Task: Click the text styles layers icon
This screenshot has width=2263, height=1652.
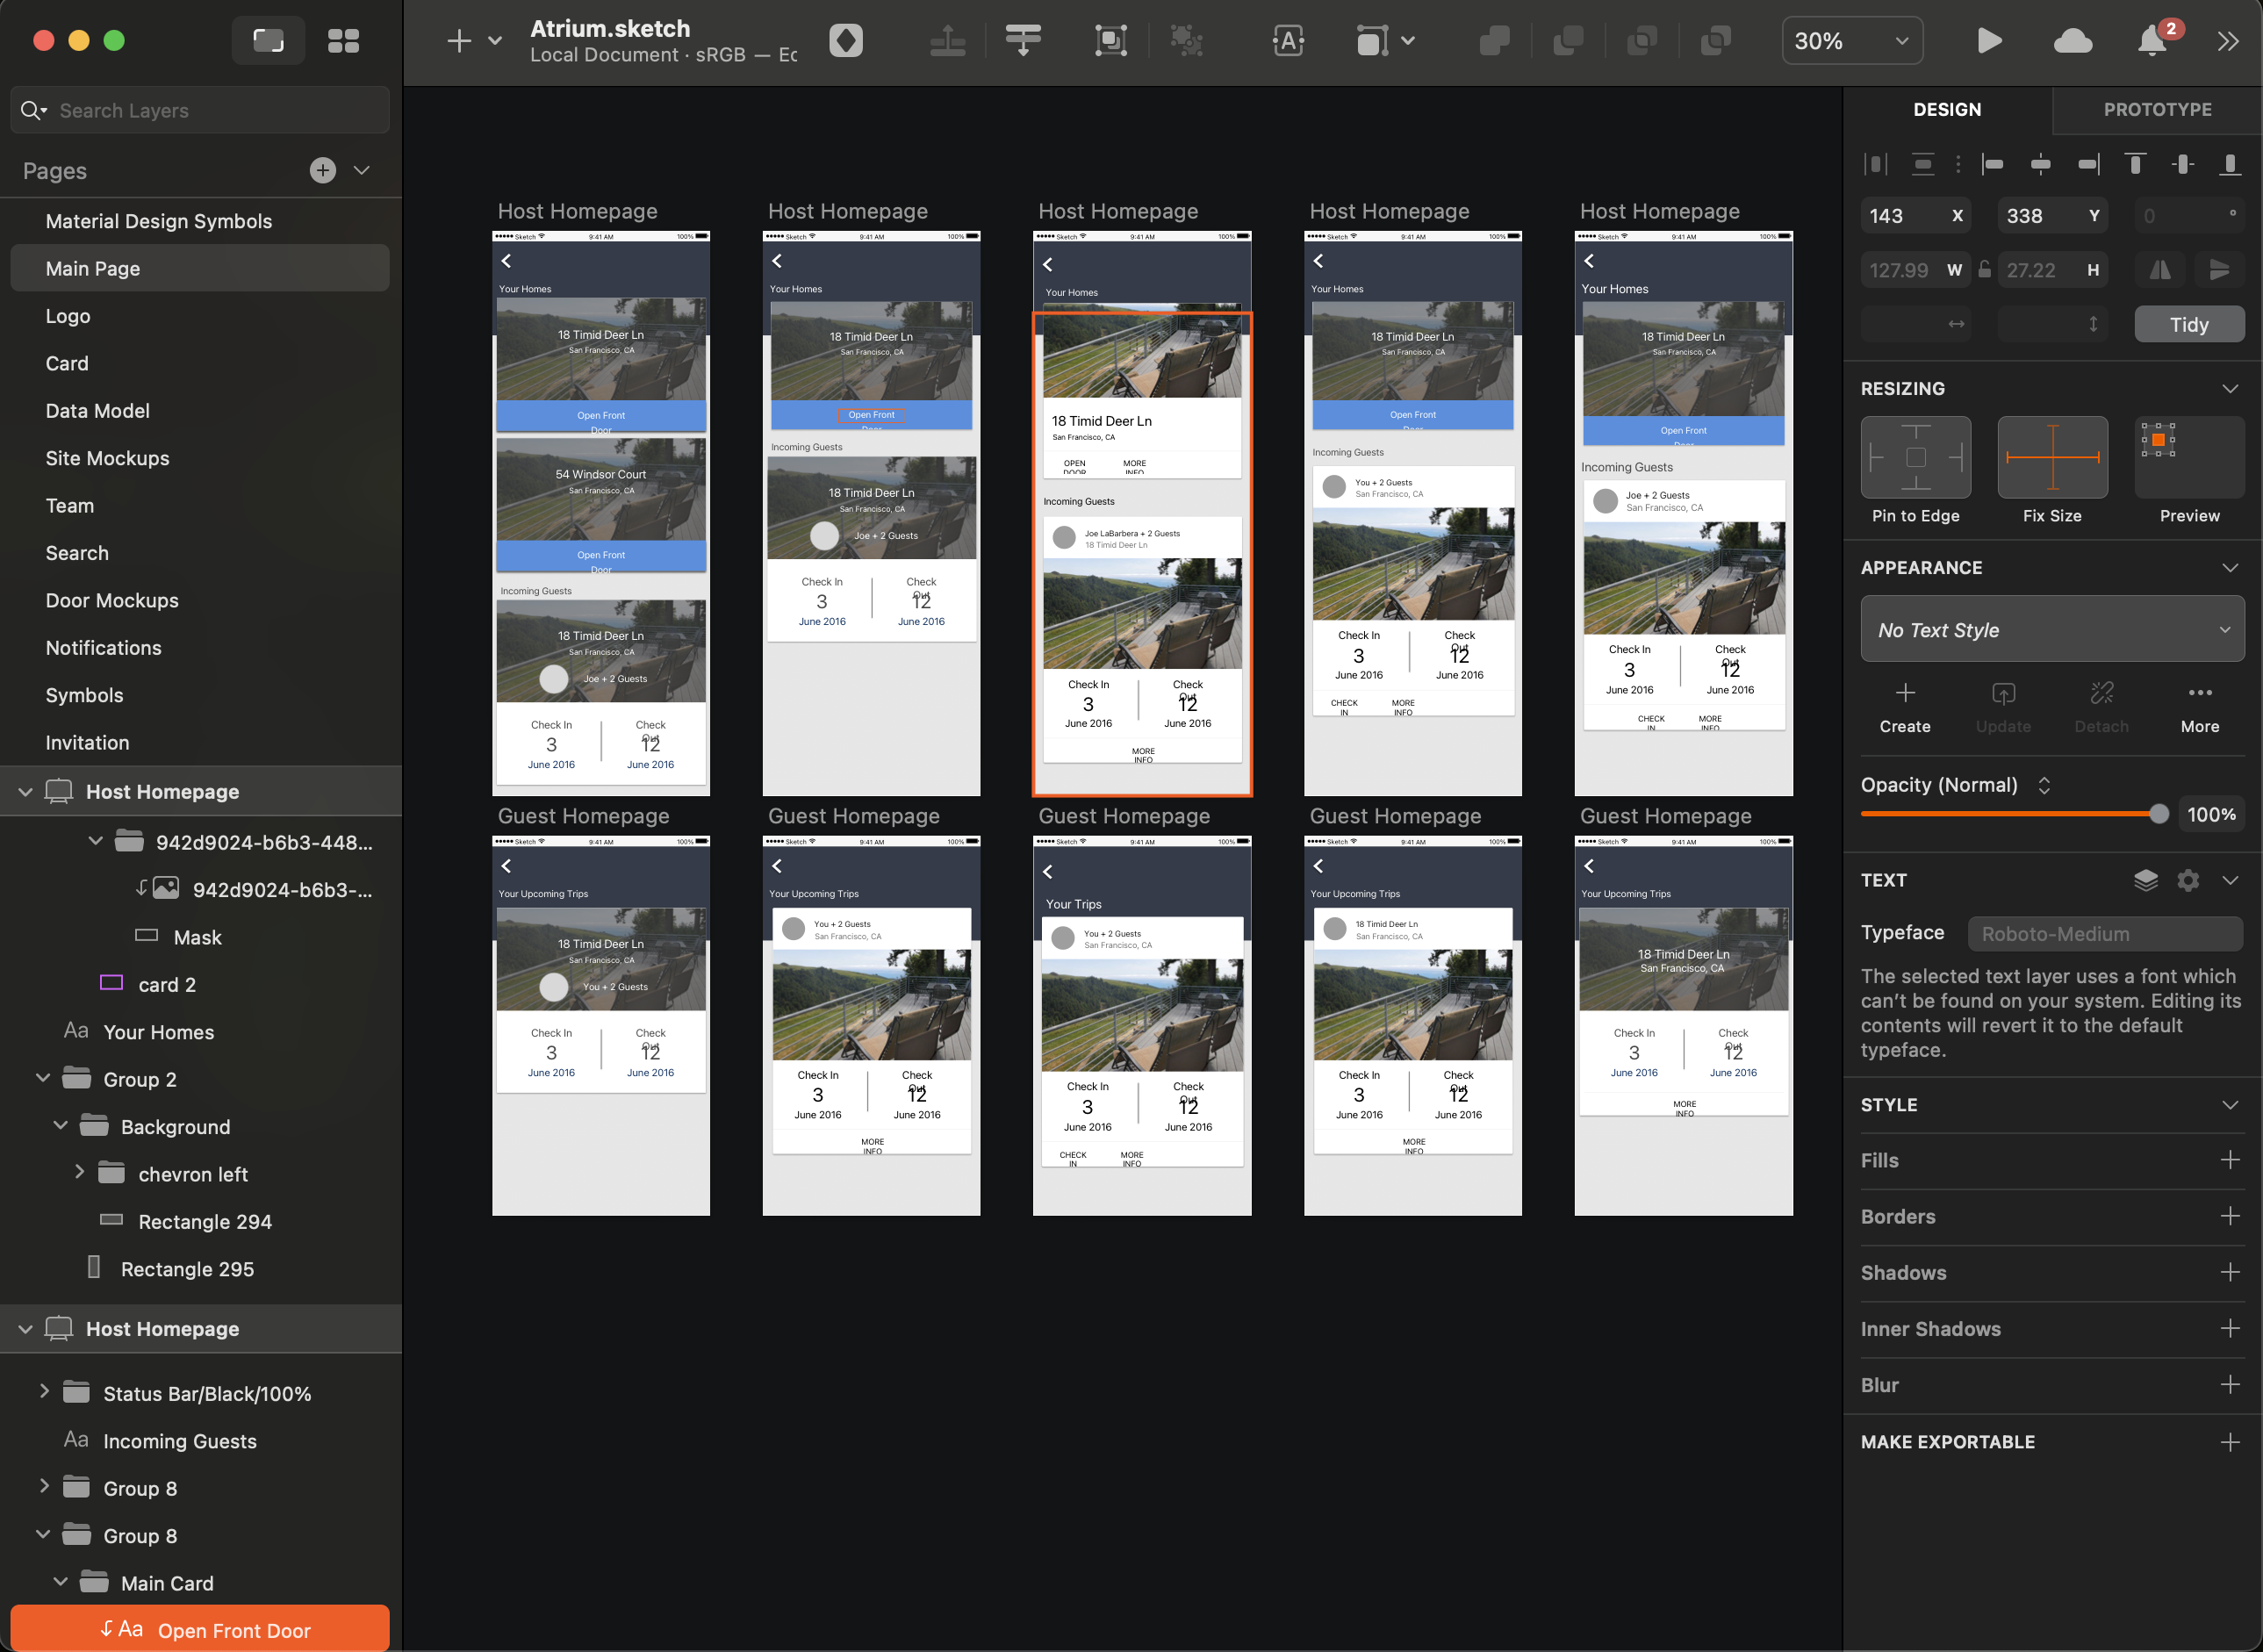Action: point(2146,880)
